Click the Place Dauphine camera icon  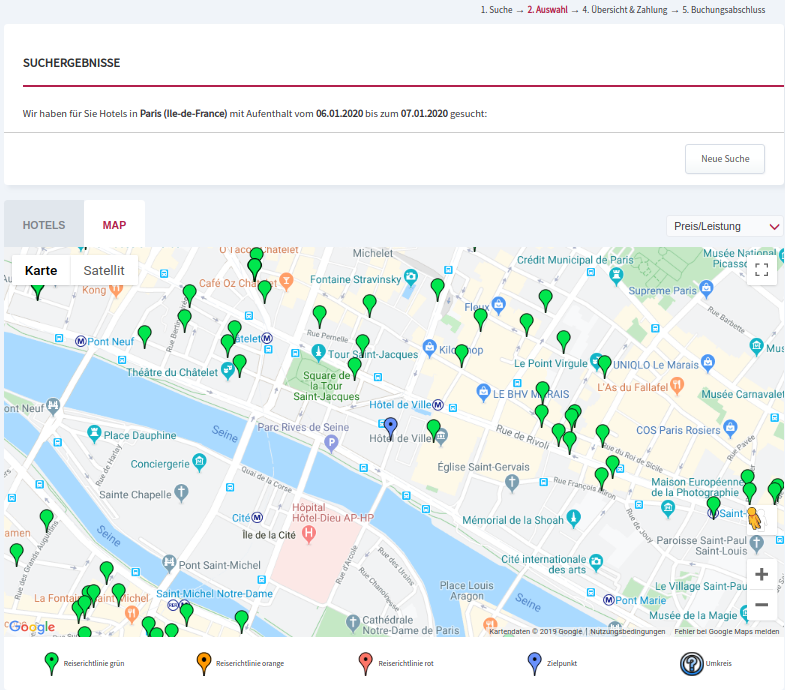94,433
